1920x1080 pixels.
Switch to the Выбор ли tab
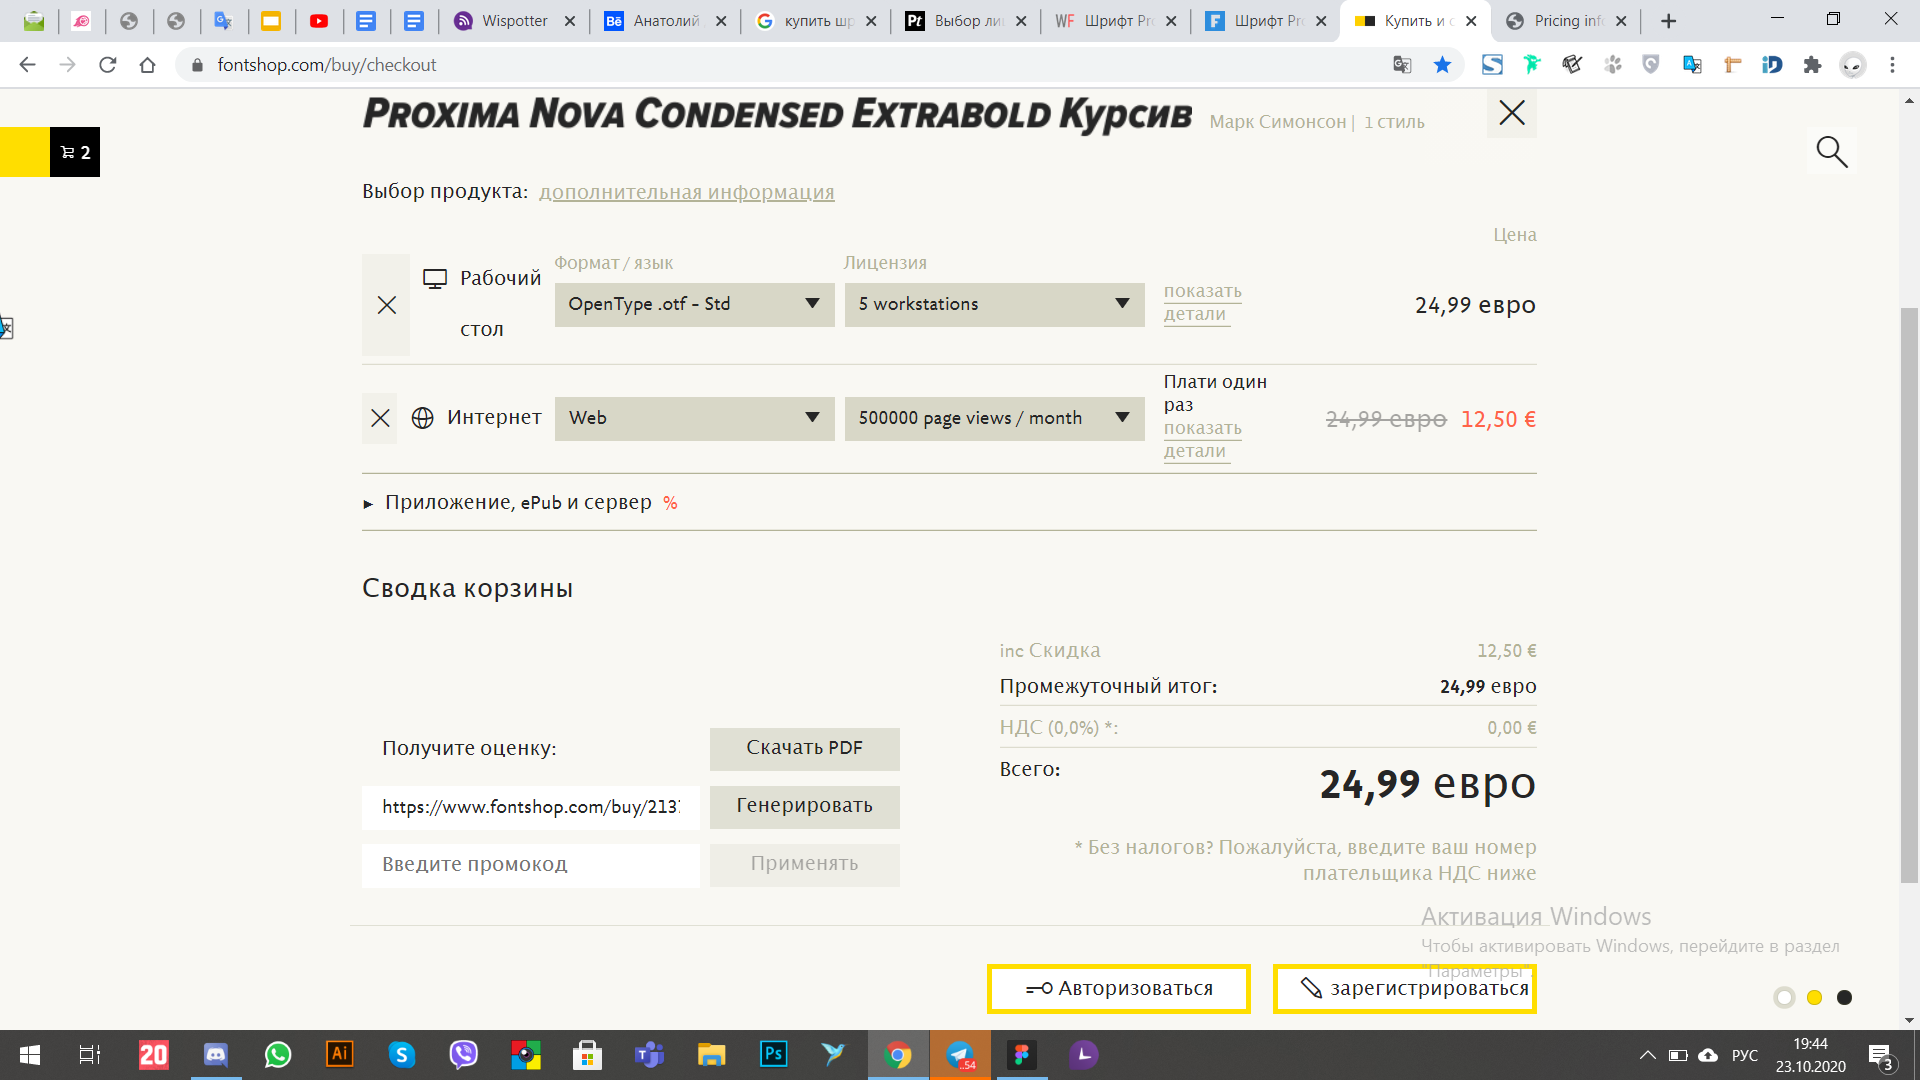965,21
